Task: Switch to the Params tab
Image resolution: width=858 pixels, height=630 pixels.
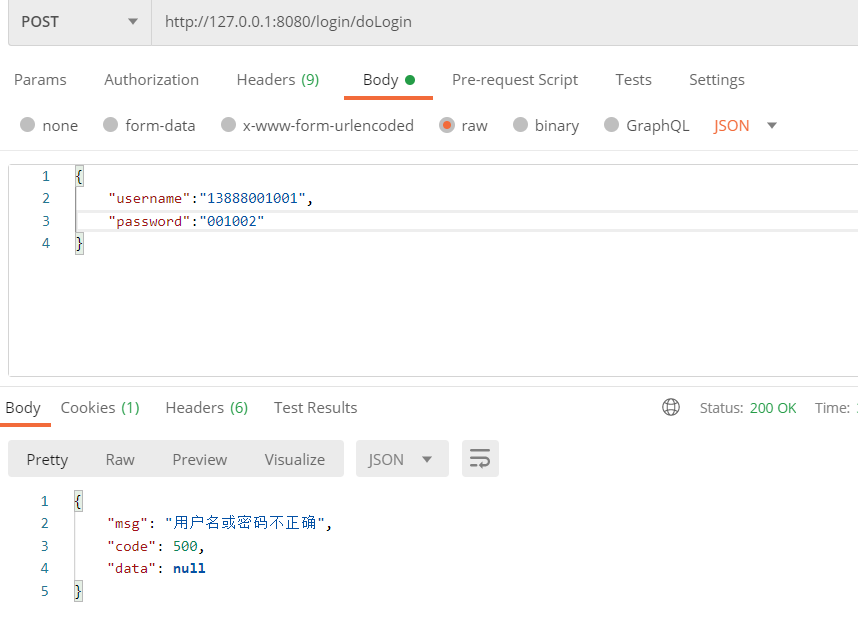Action: point(40,80)
